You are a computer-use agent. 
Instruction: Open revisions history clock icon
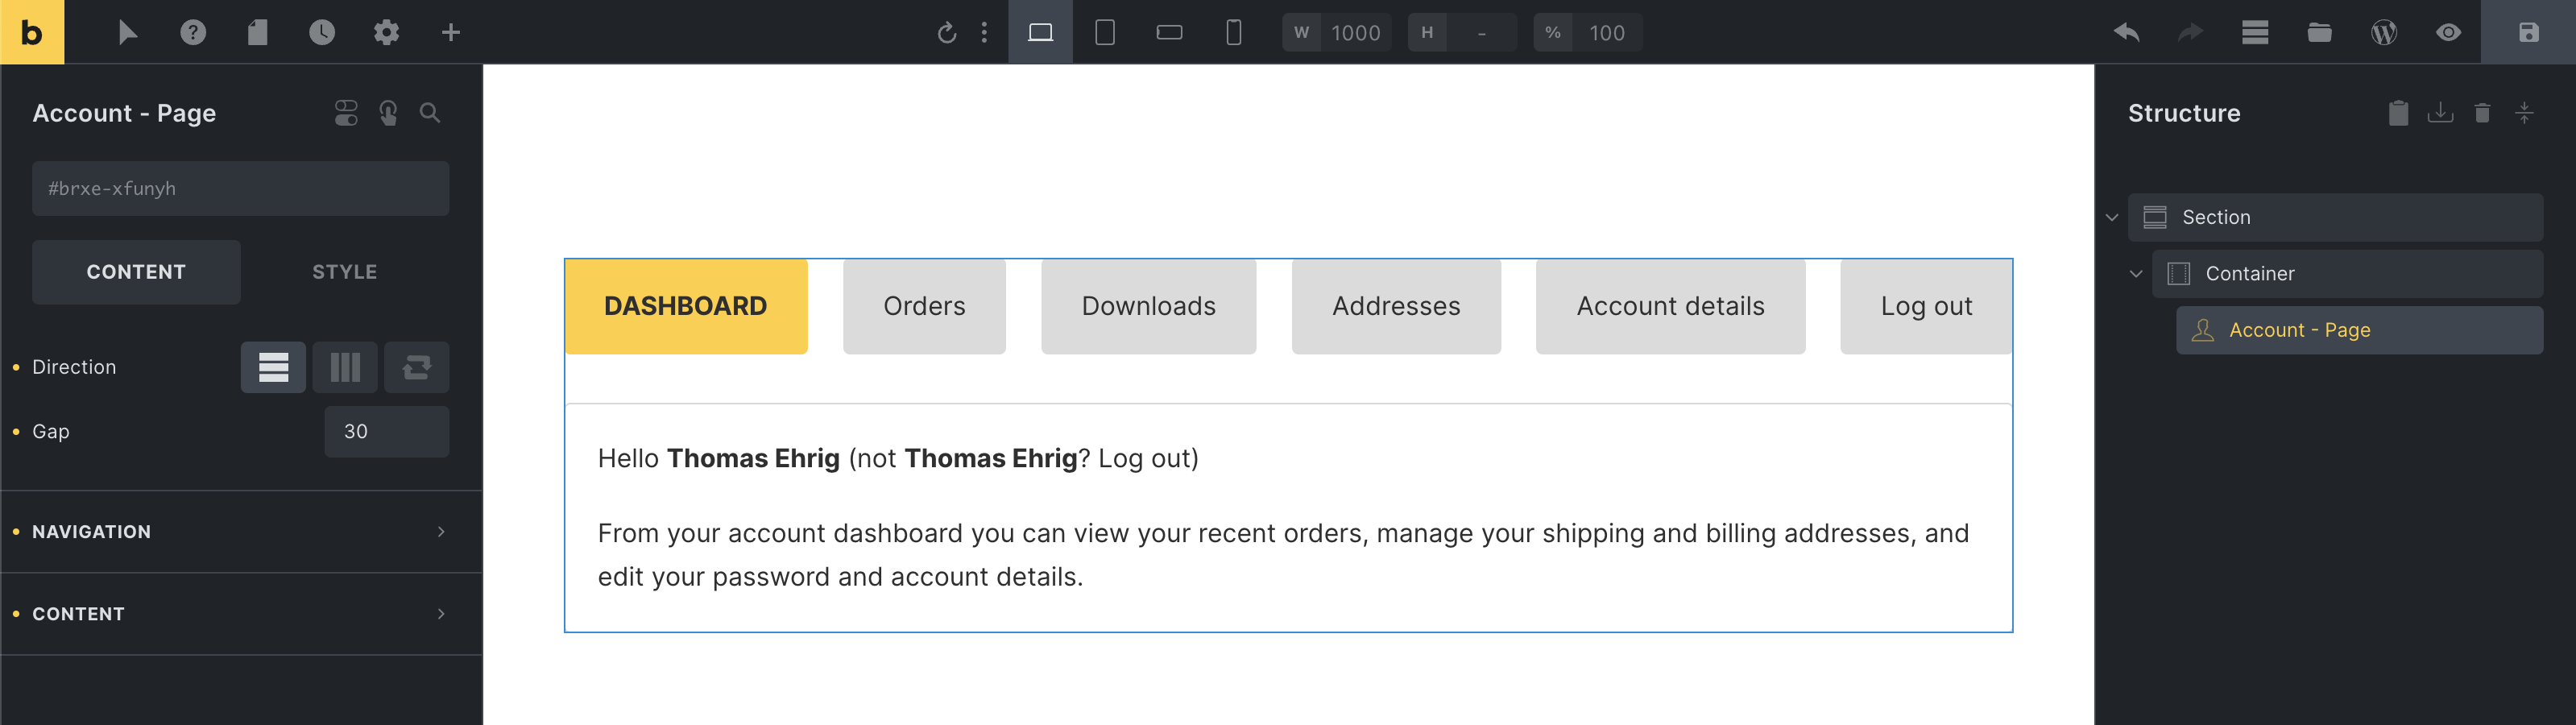(321, 32)
